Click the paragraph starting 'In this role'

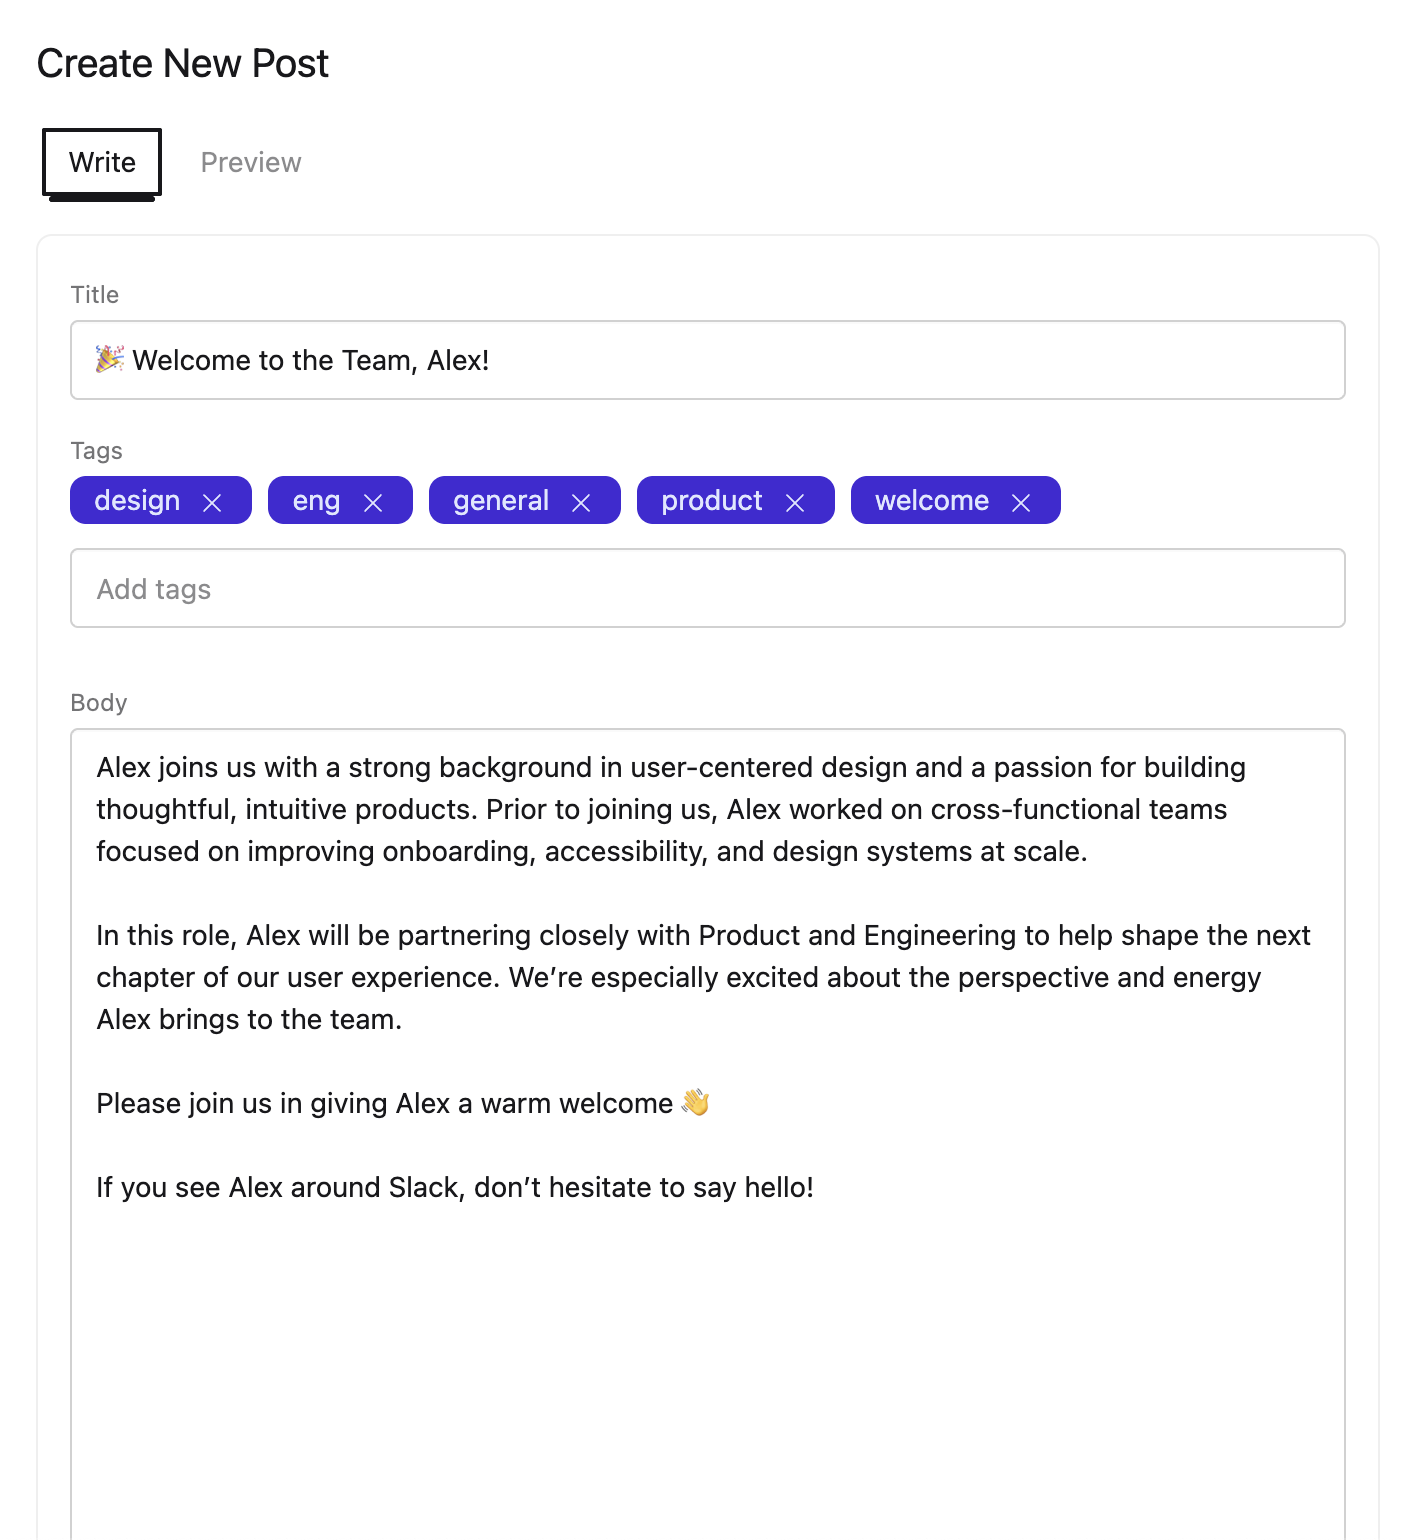tap(702, 977)
